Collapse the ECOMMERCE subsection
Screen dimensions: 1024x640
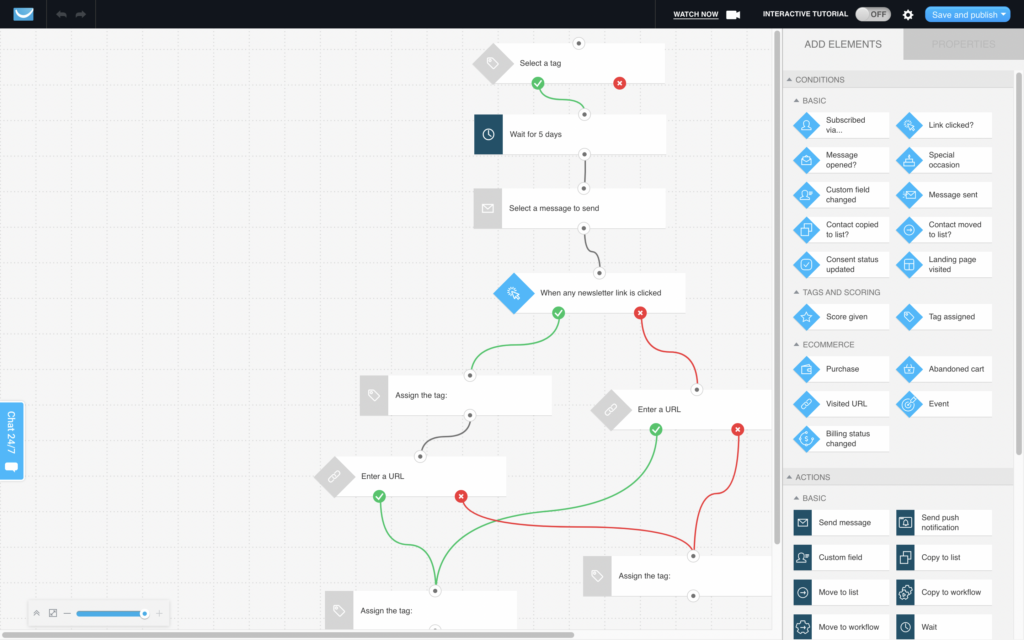click(x=796, y=344)
